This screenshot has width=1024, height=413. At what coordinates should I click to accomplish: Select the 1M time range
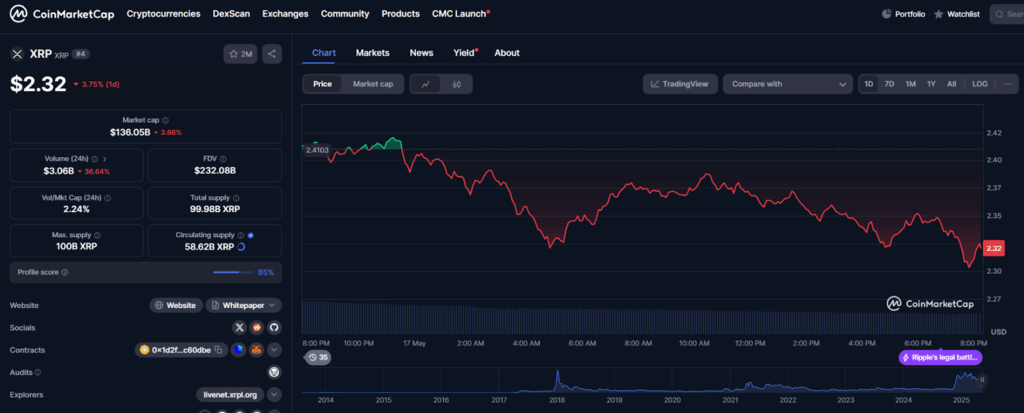point(910,84)
